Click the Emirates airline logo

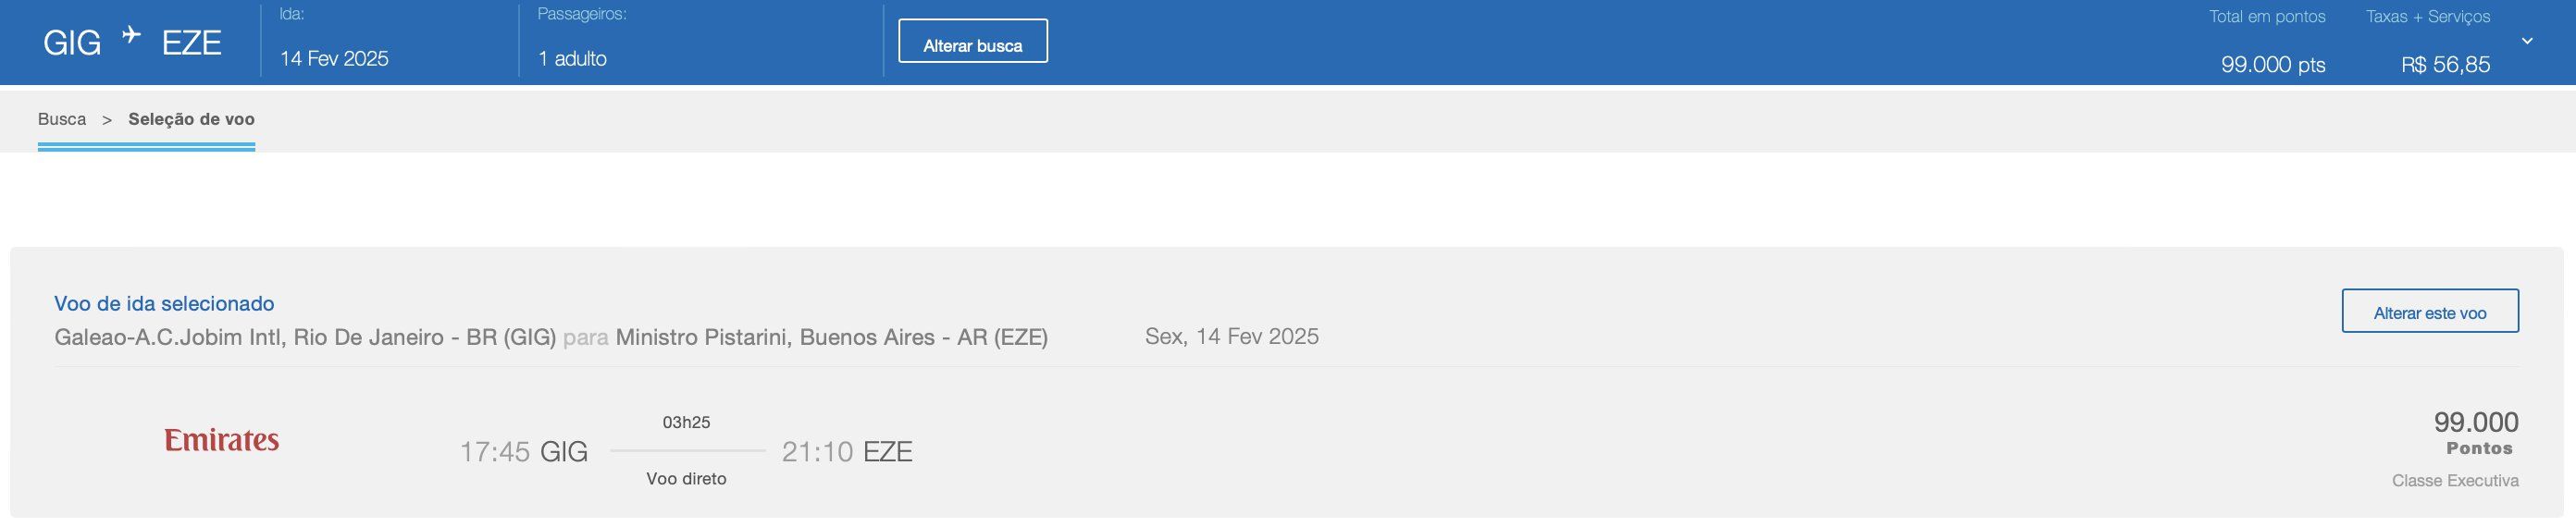click(221, 440)
